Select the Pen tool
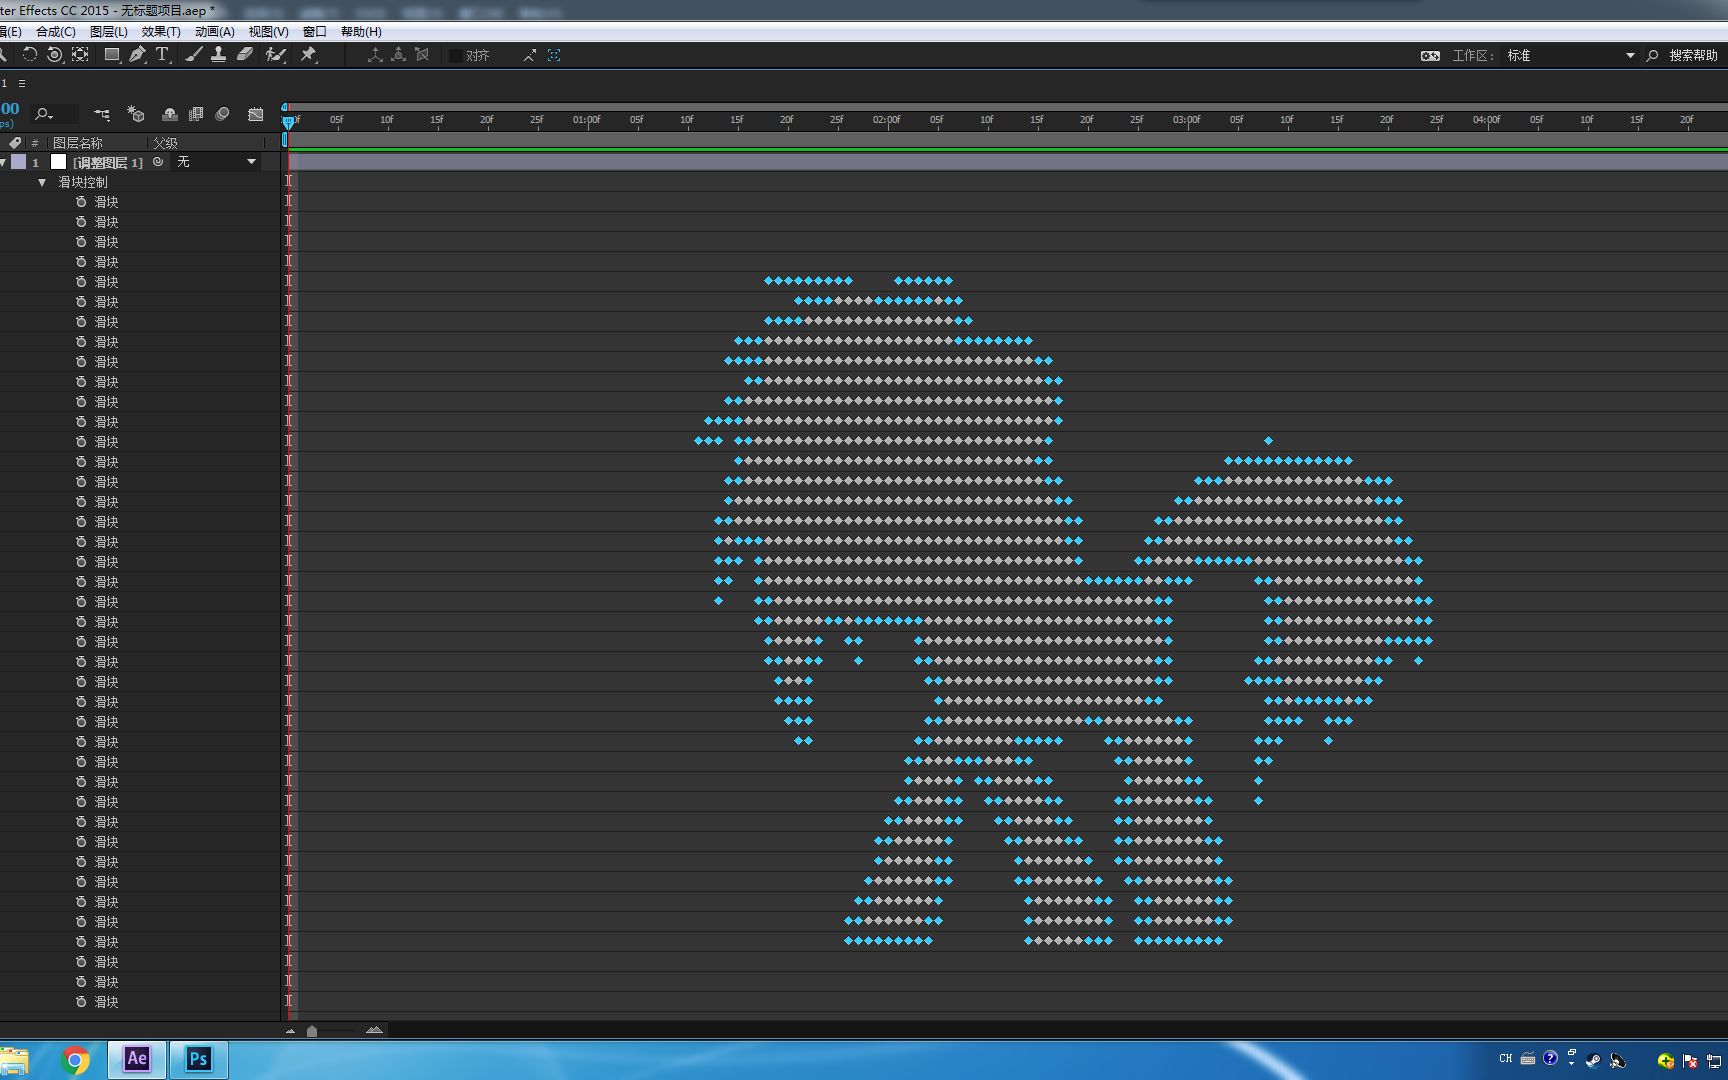The width and height of the screenshot is (1728, 1080). [x=137, y=55]
